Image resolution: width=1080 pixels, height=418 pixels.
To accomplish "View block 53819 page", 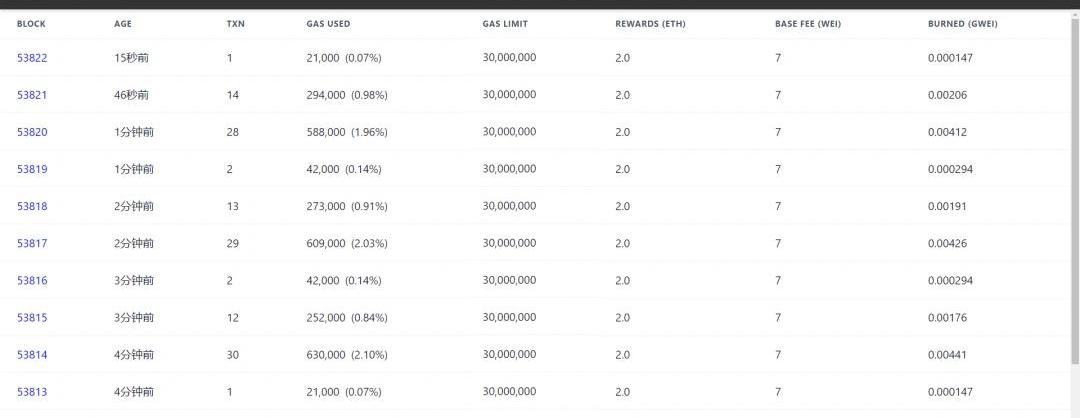I will pos(32,169).
